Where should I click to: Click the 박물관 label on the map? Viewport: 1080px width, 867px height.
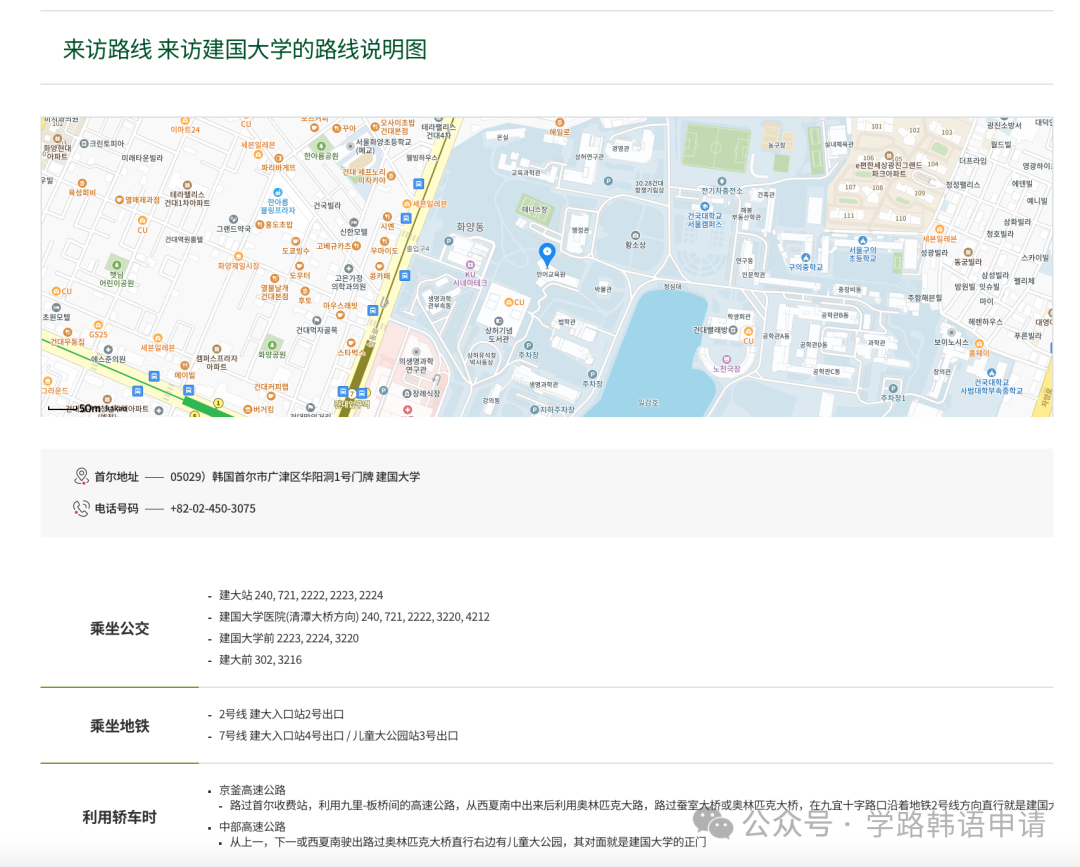[x=603, y=289]
